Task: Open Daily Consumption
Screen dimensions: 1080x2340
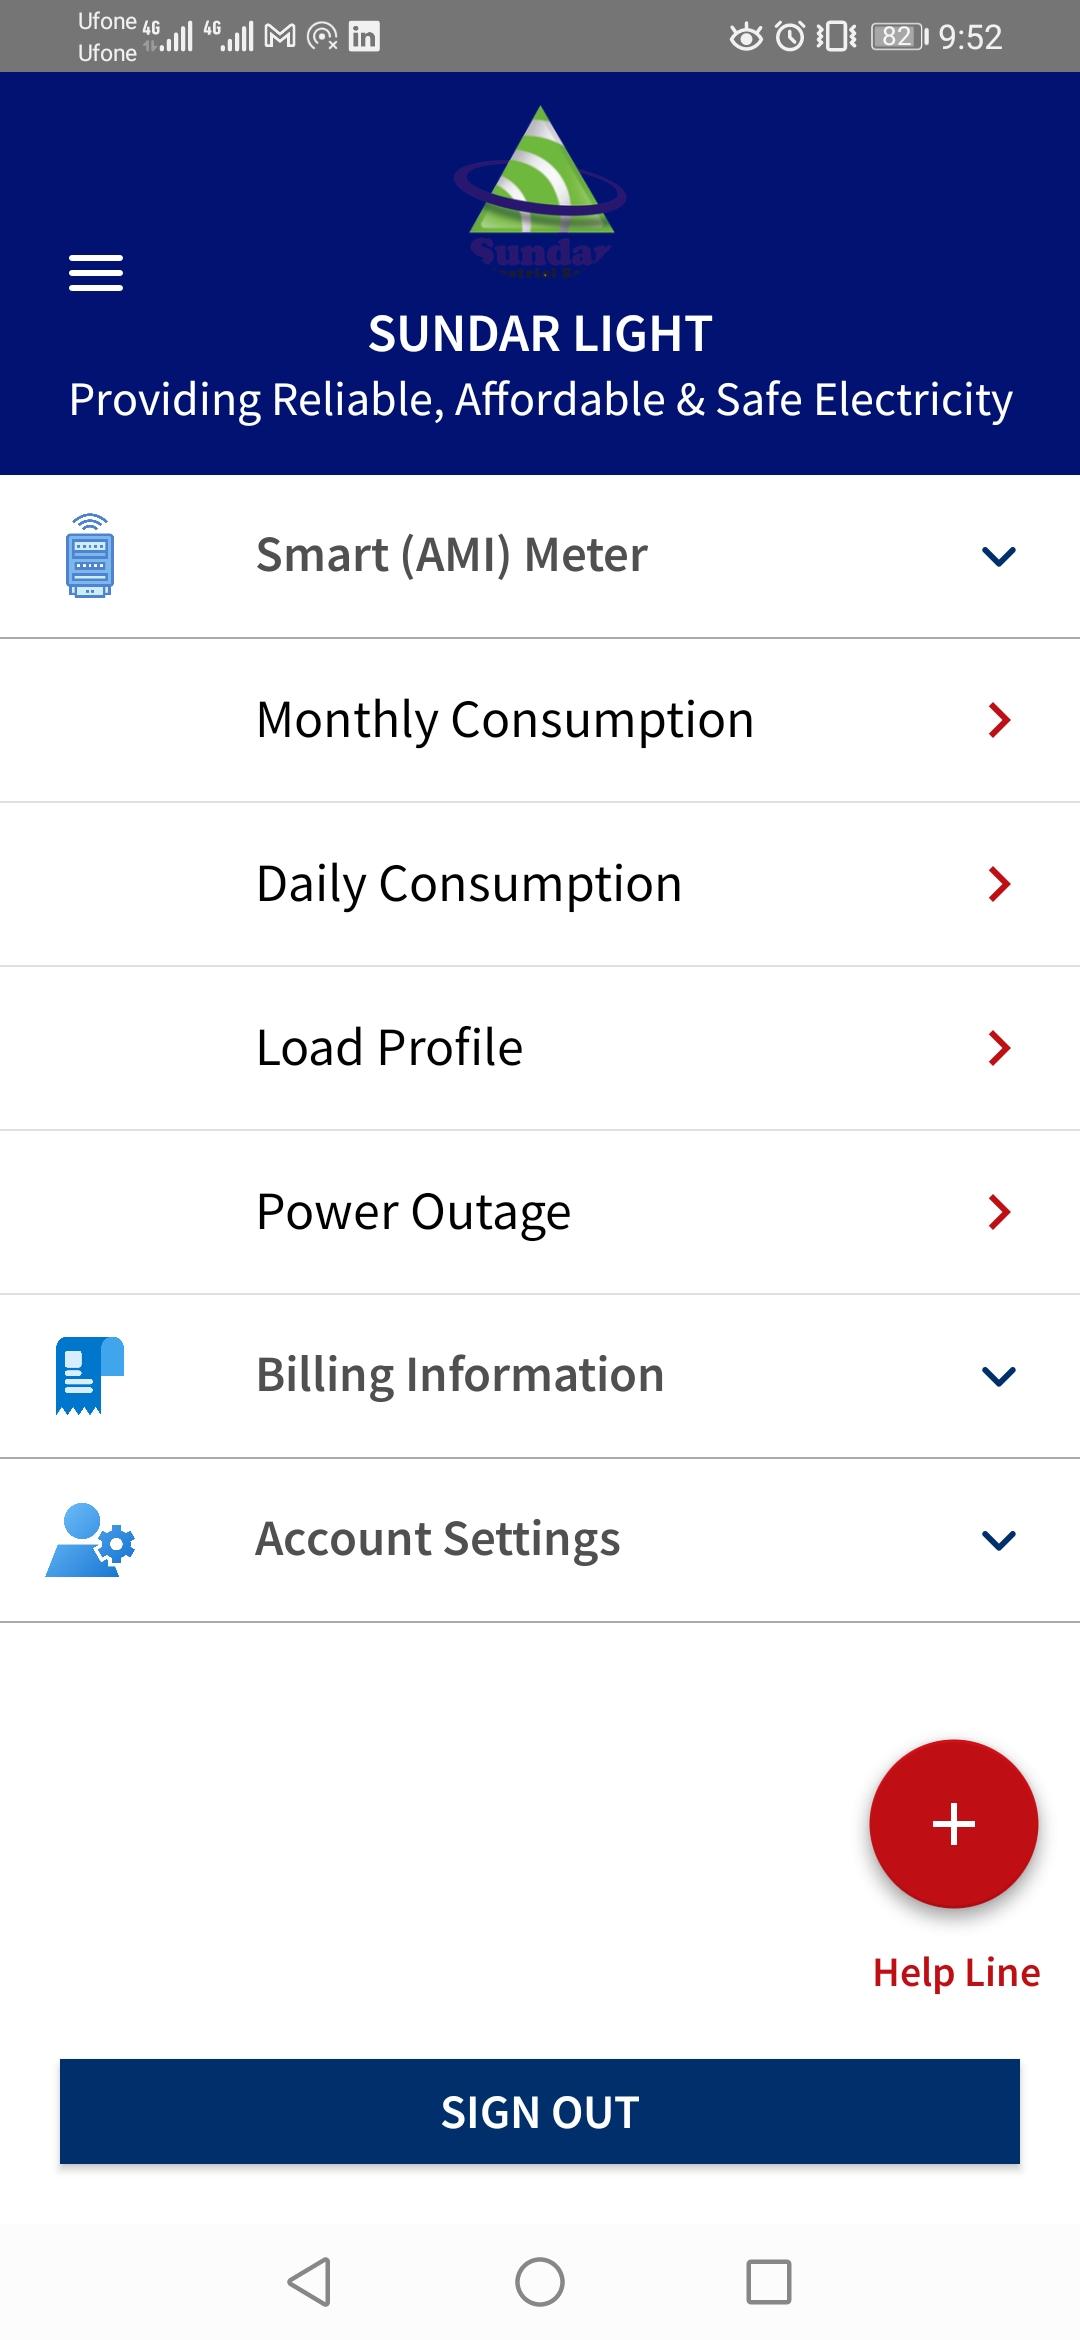Action: click(x=540, y=884)
